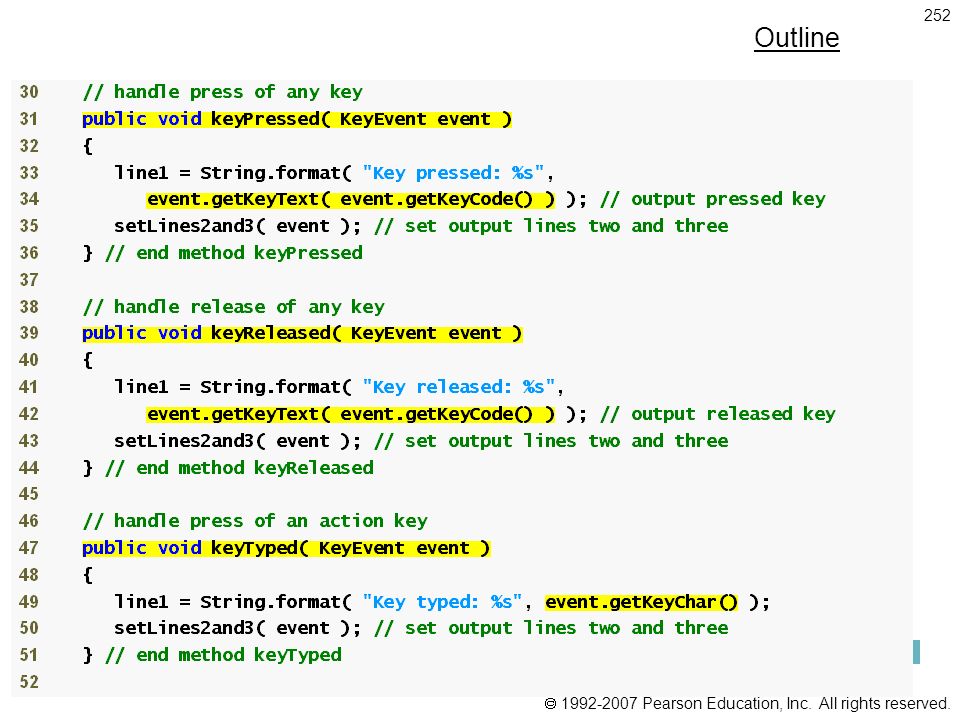Click the "// output released key" comment
Screen dimensions: 960x720
click(718, 414)
